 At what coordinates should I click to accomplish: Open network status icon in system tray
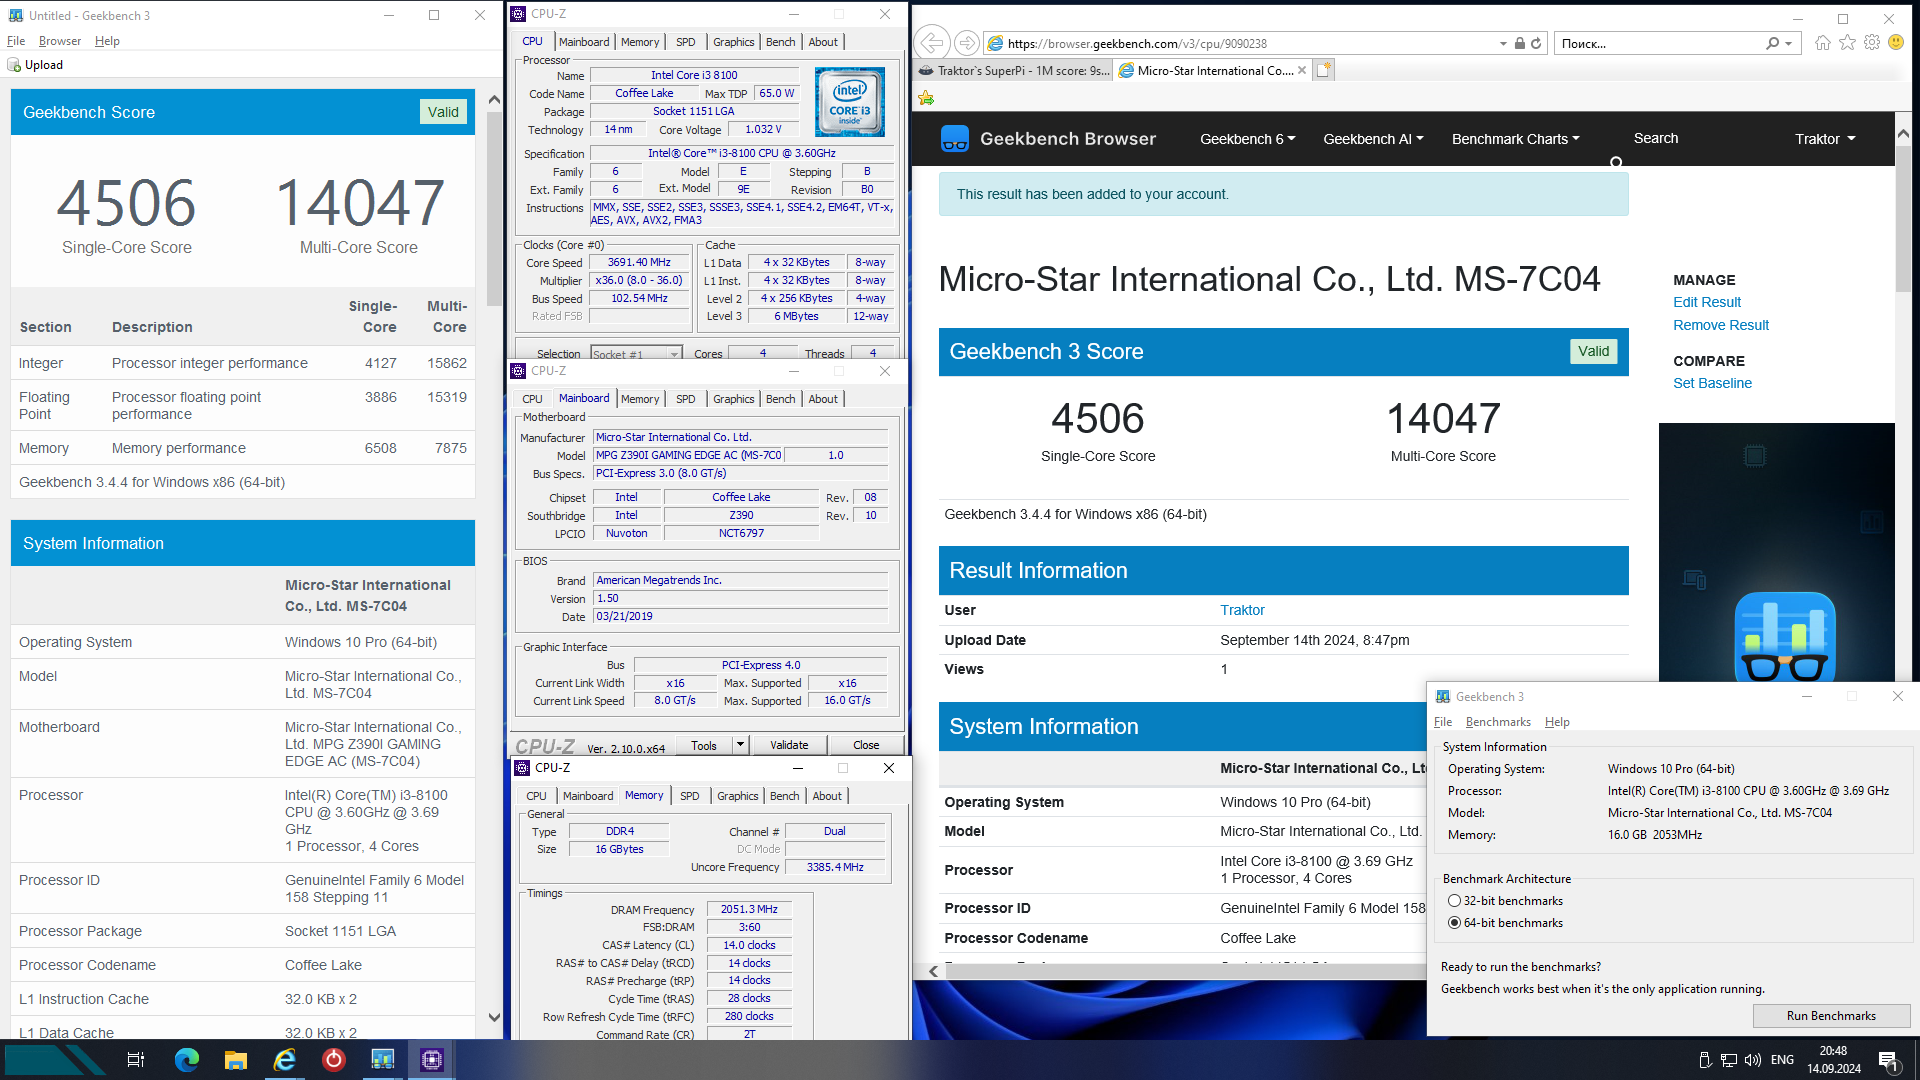click(x=1729, y=1060)
